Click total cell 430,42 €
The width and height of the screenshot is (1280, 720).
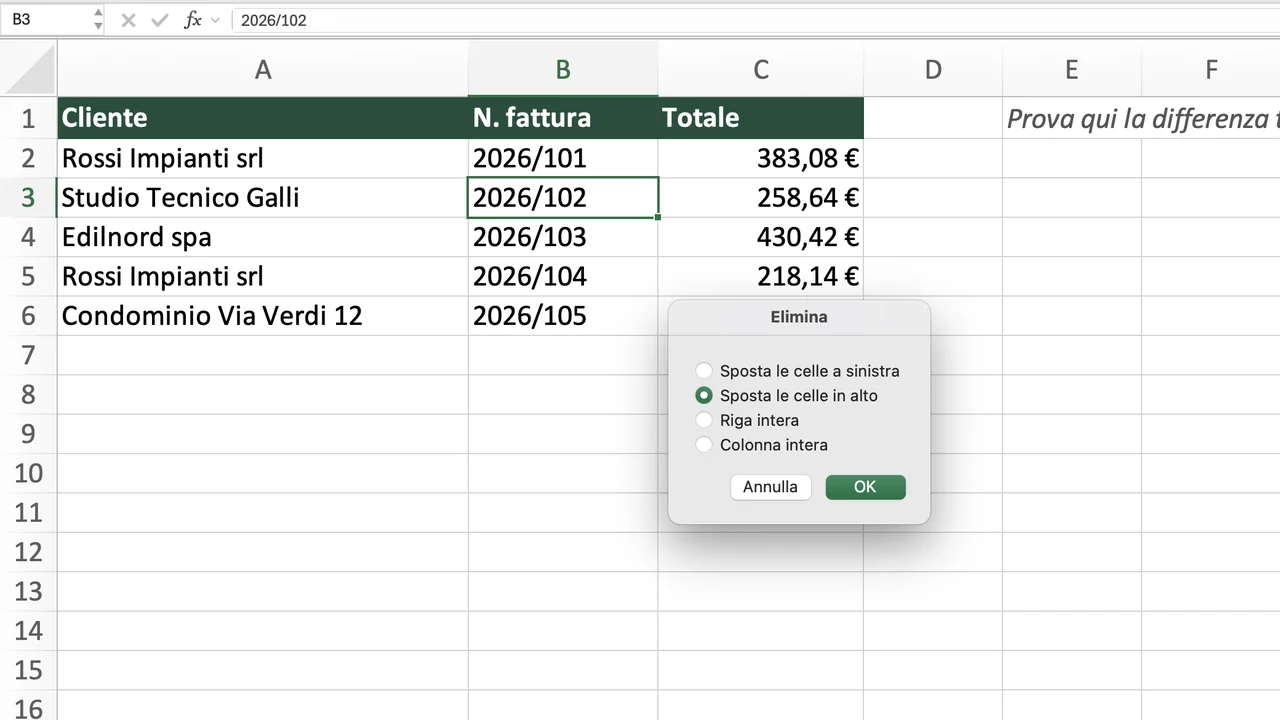[761, 237]
